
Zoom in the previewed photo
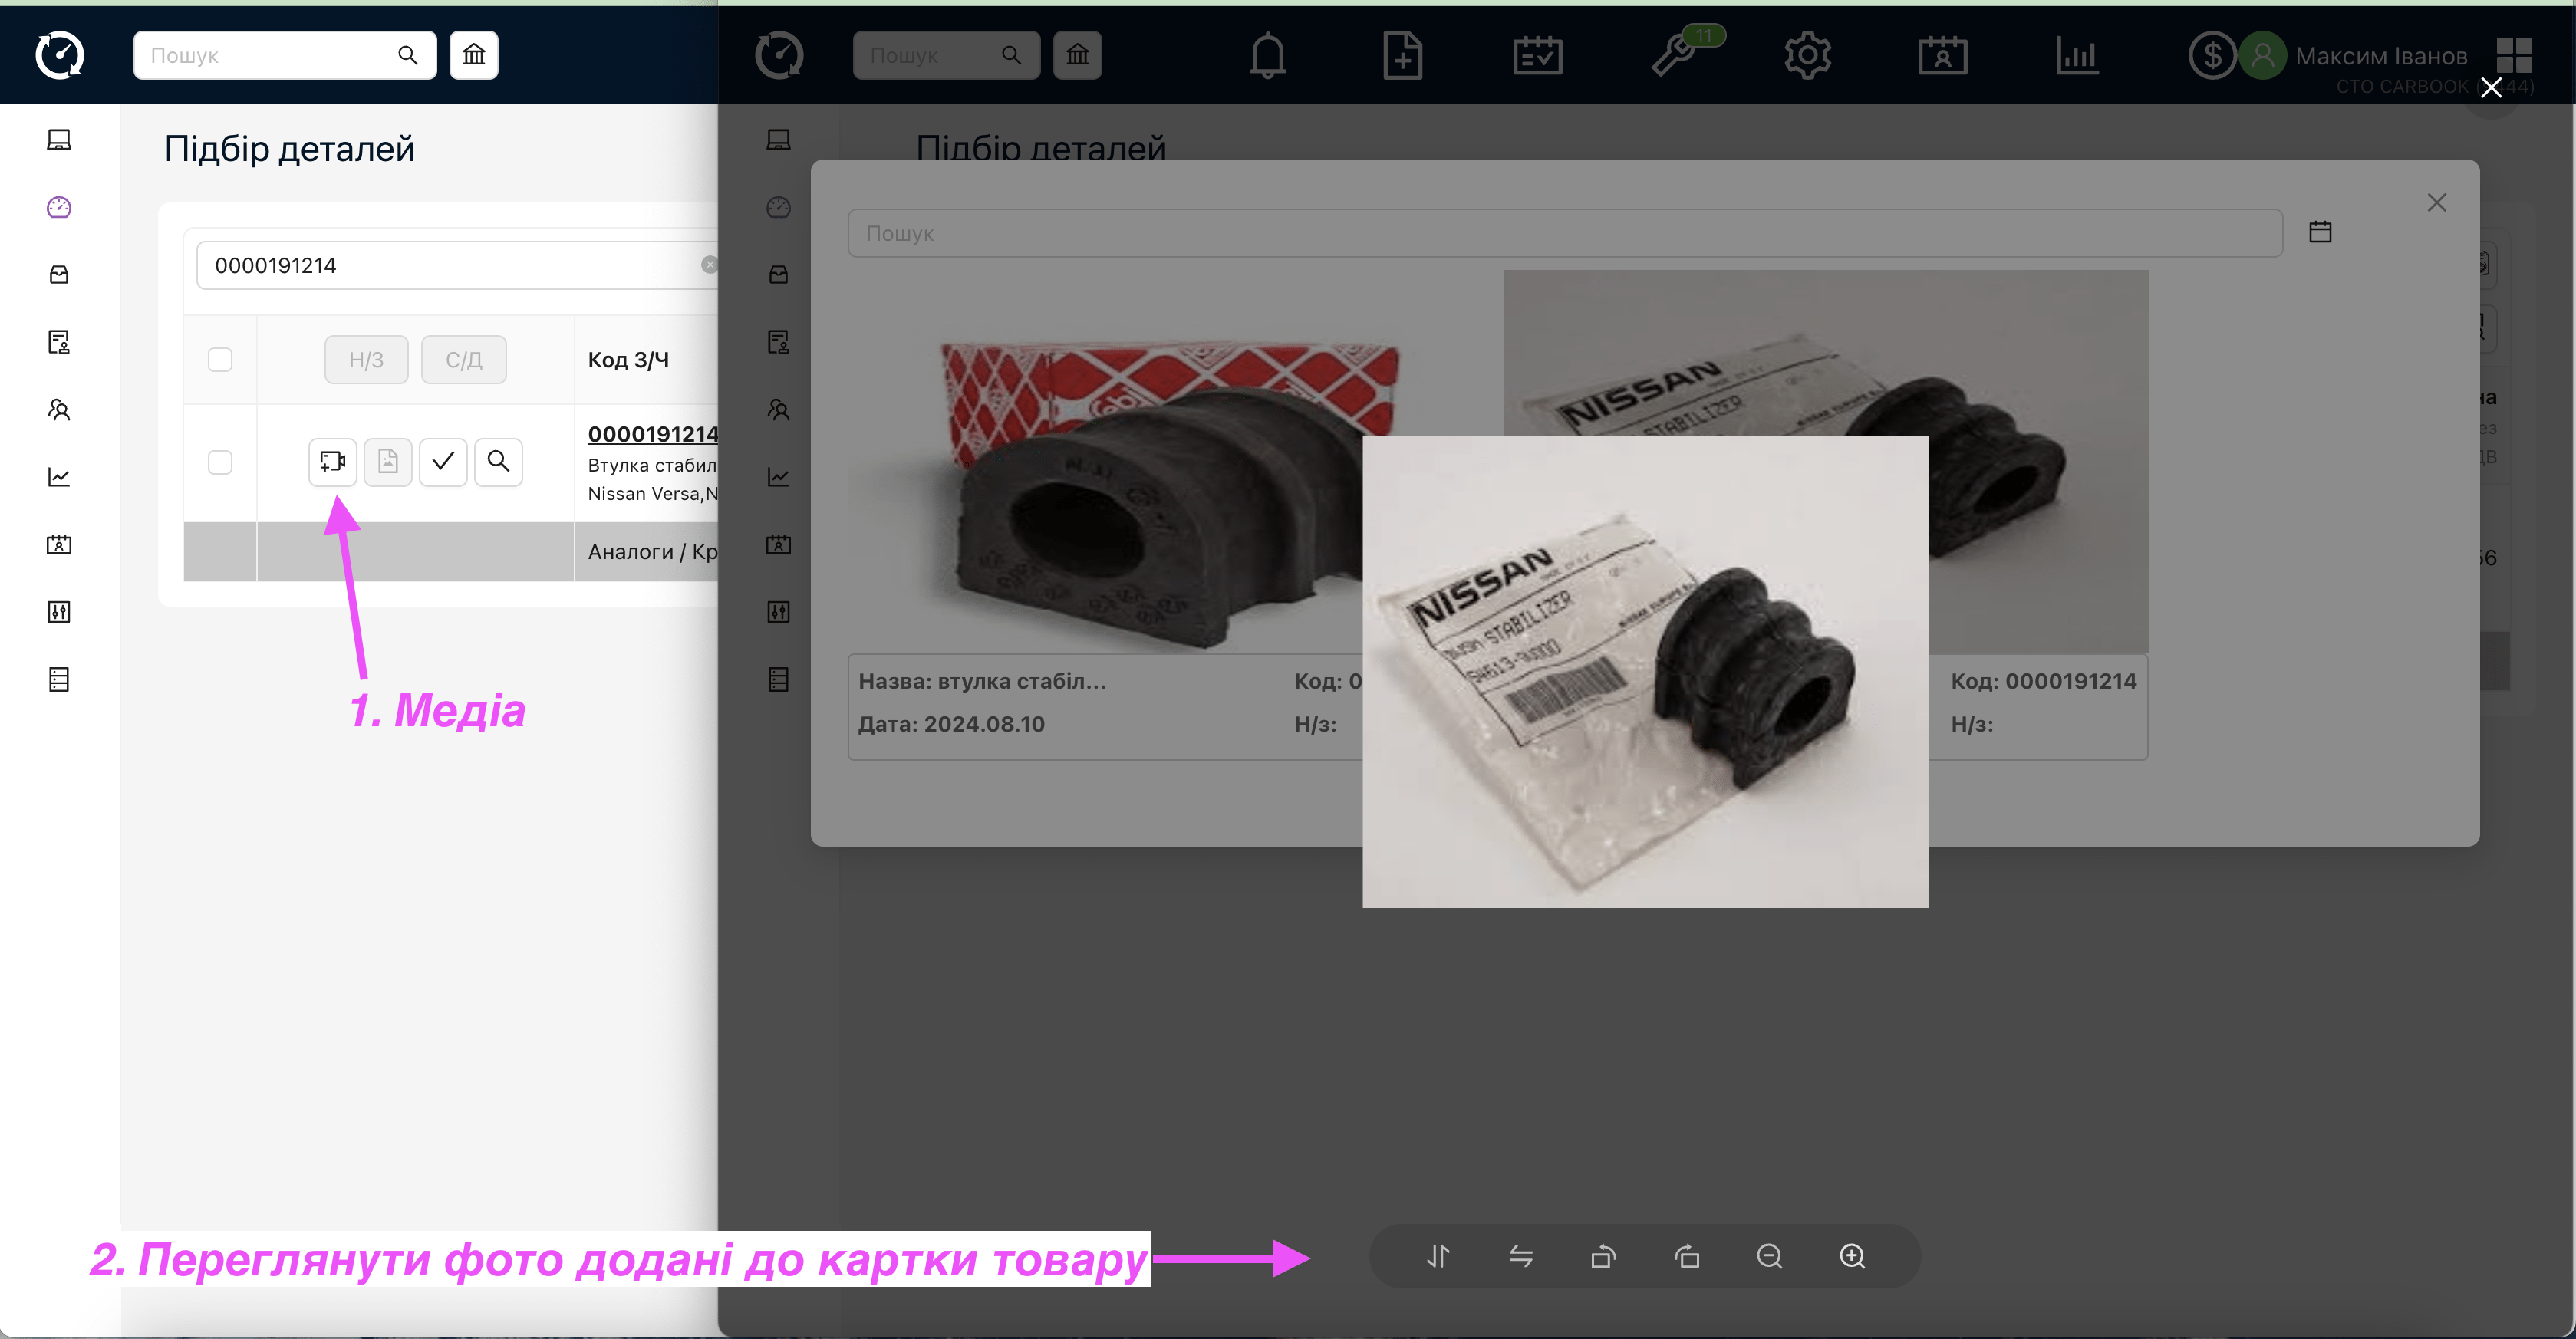pos(1852,1256)
